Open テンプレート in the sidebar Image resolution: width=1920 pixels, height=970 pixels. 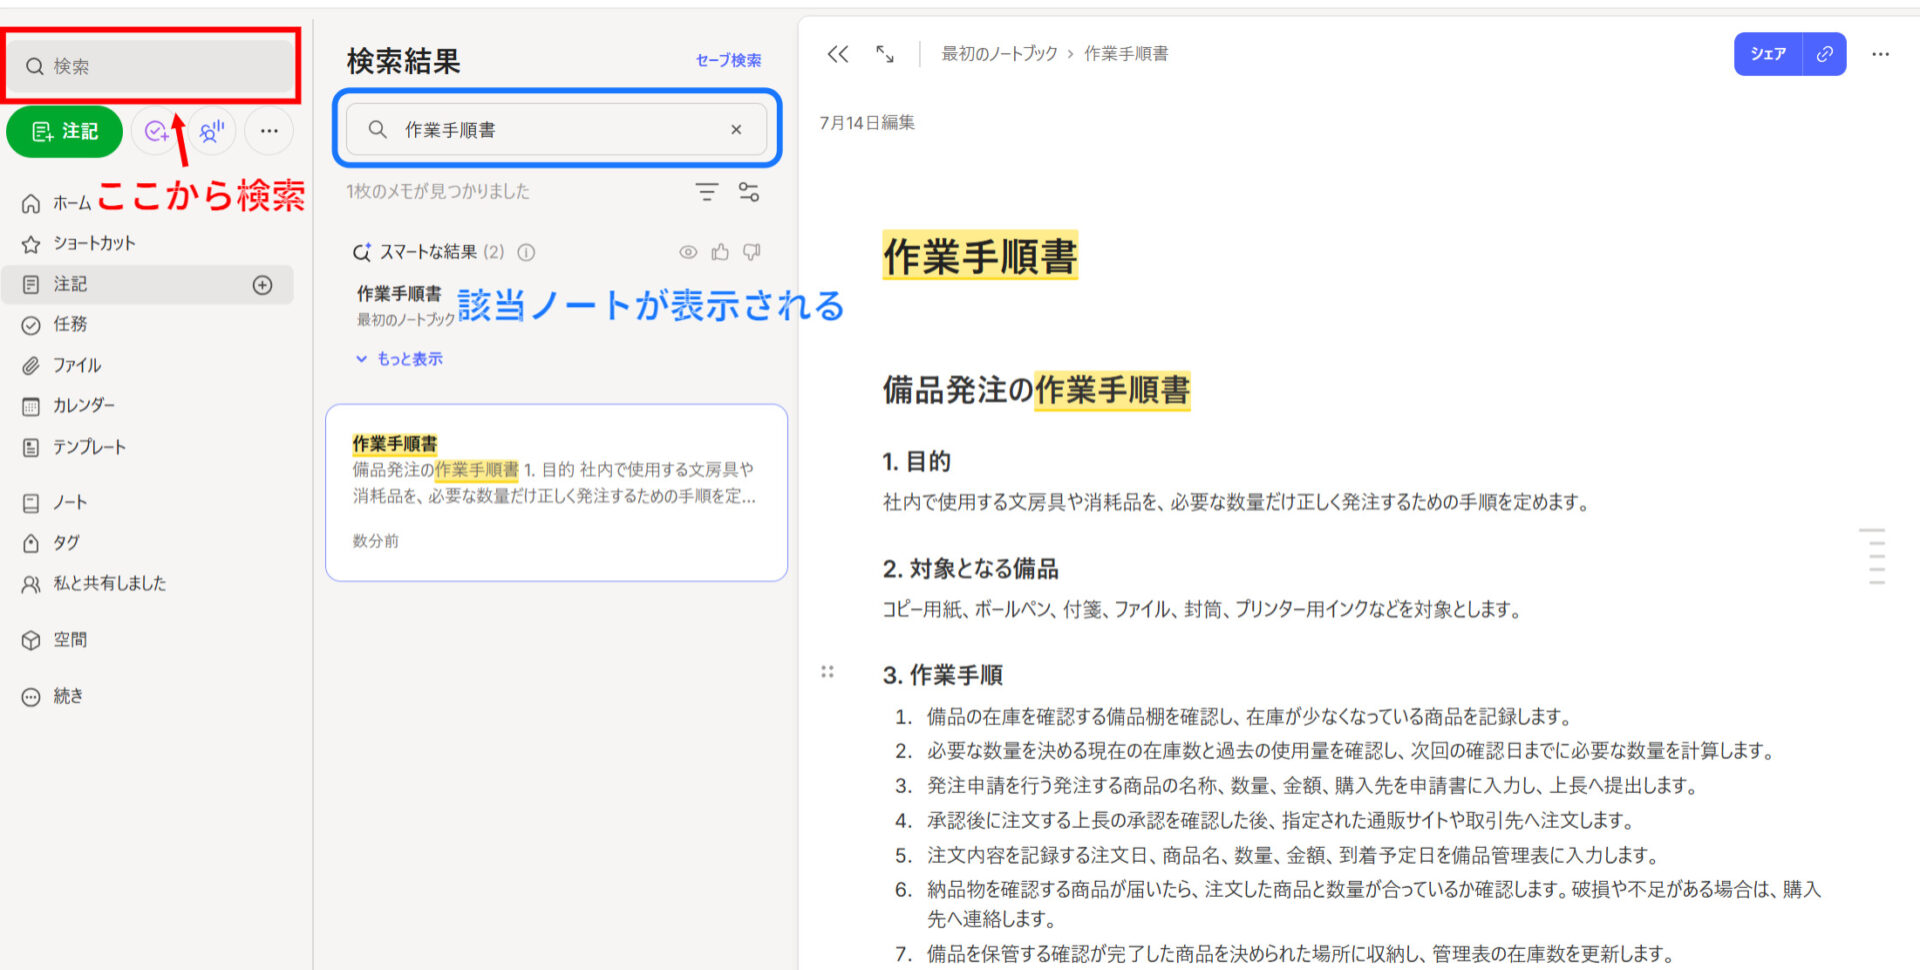point(74,447)
